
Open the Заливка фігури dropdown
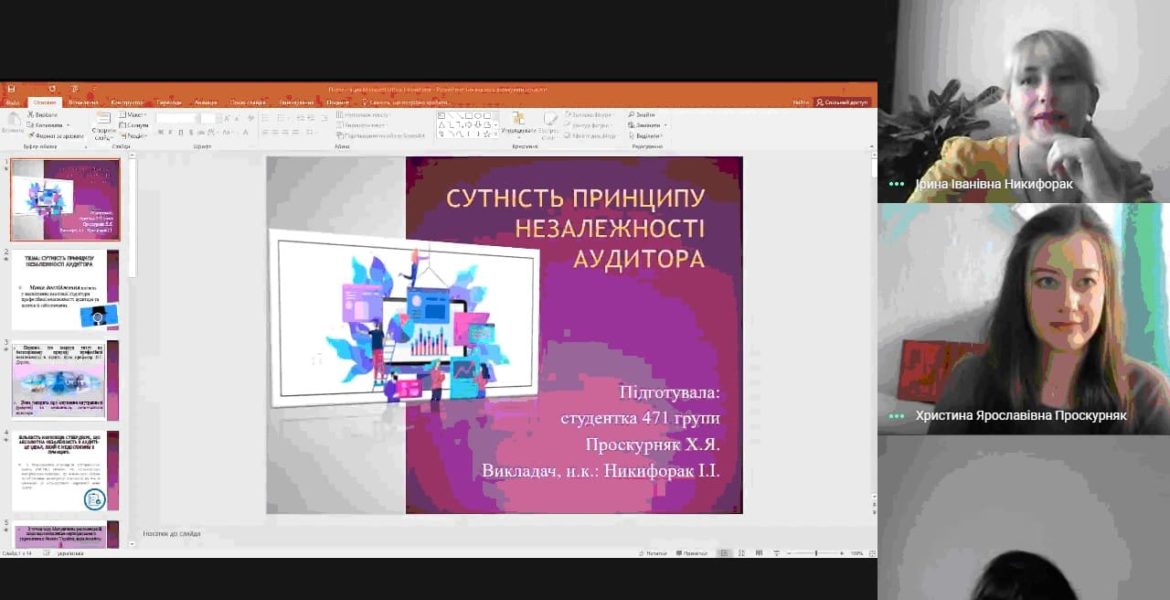tap(589, 115)
